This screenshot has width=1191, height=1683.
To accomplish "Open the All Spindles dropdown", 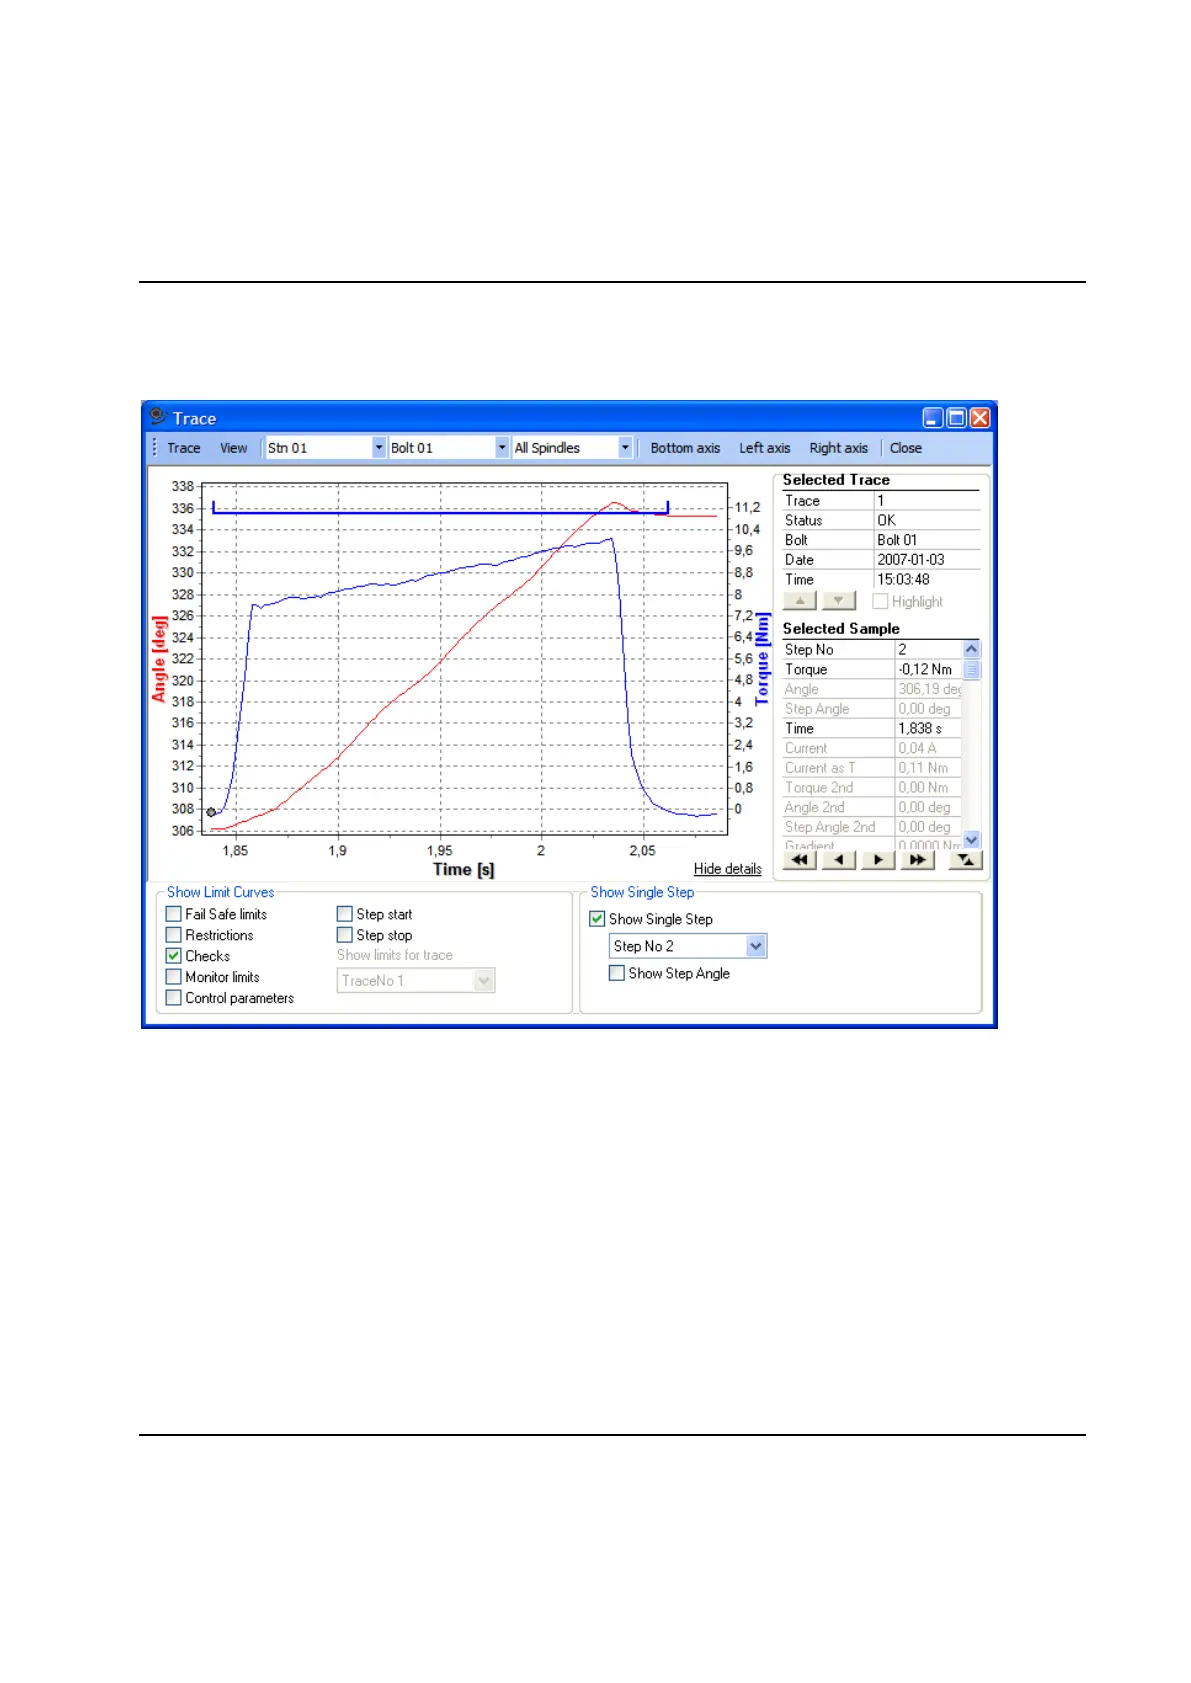I will click(x=625, y=448).
